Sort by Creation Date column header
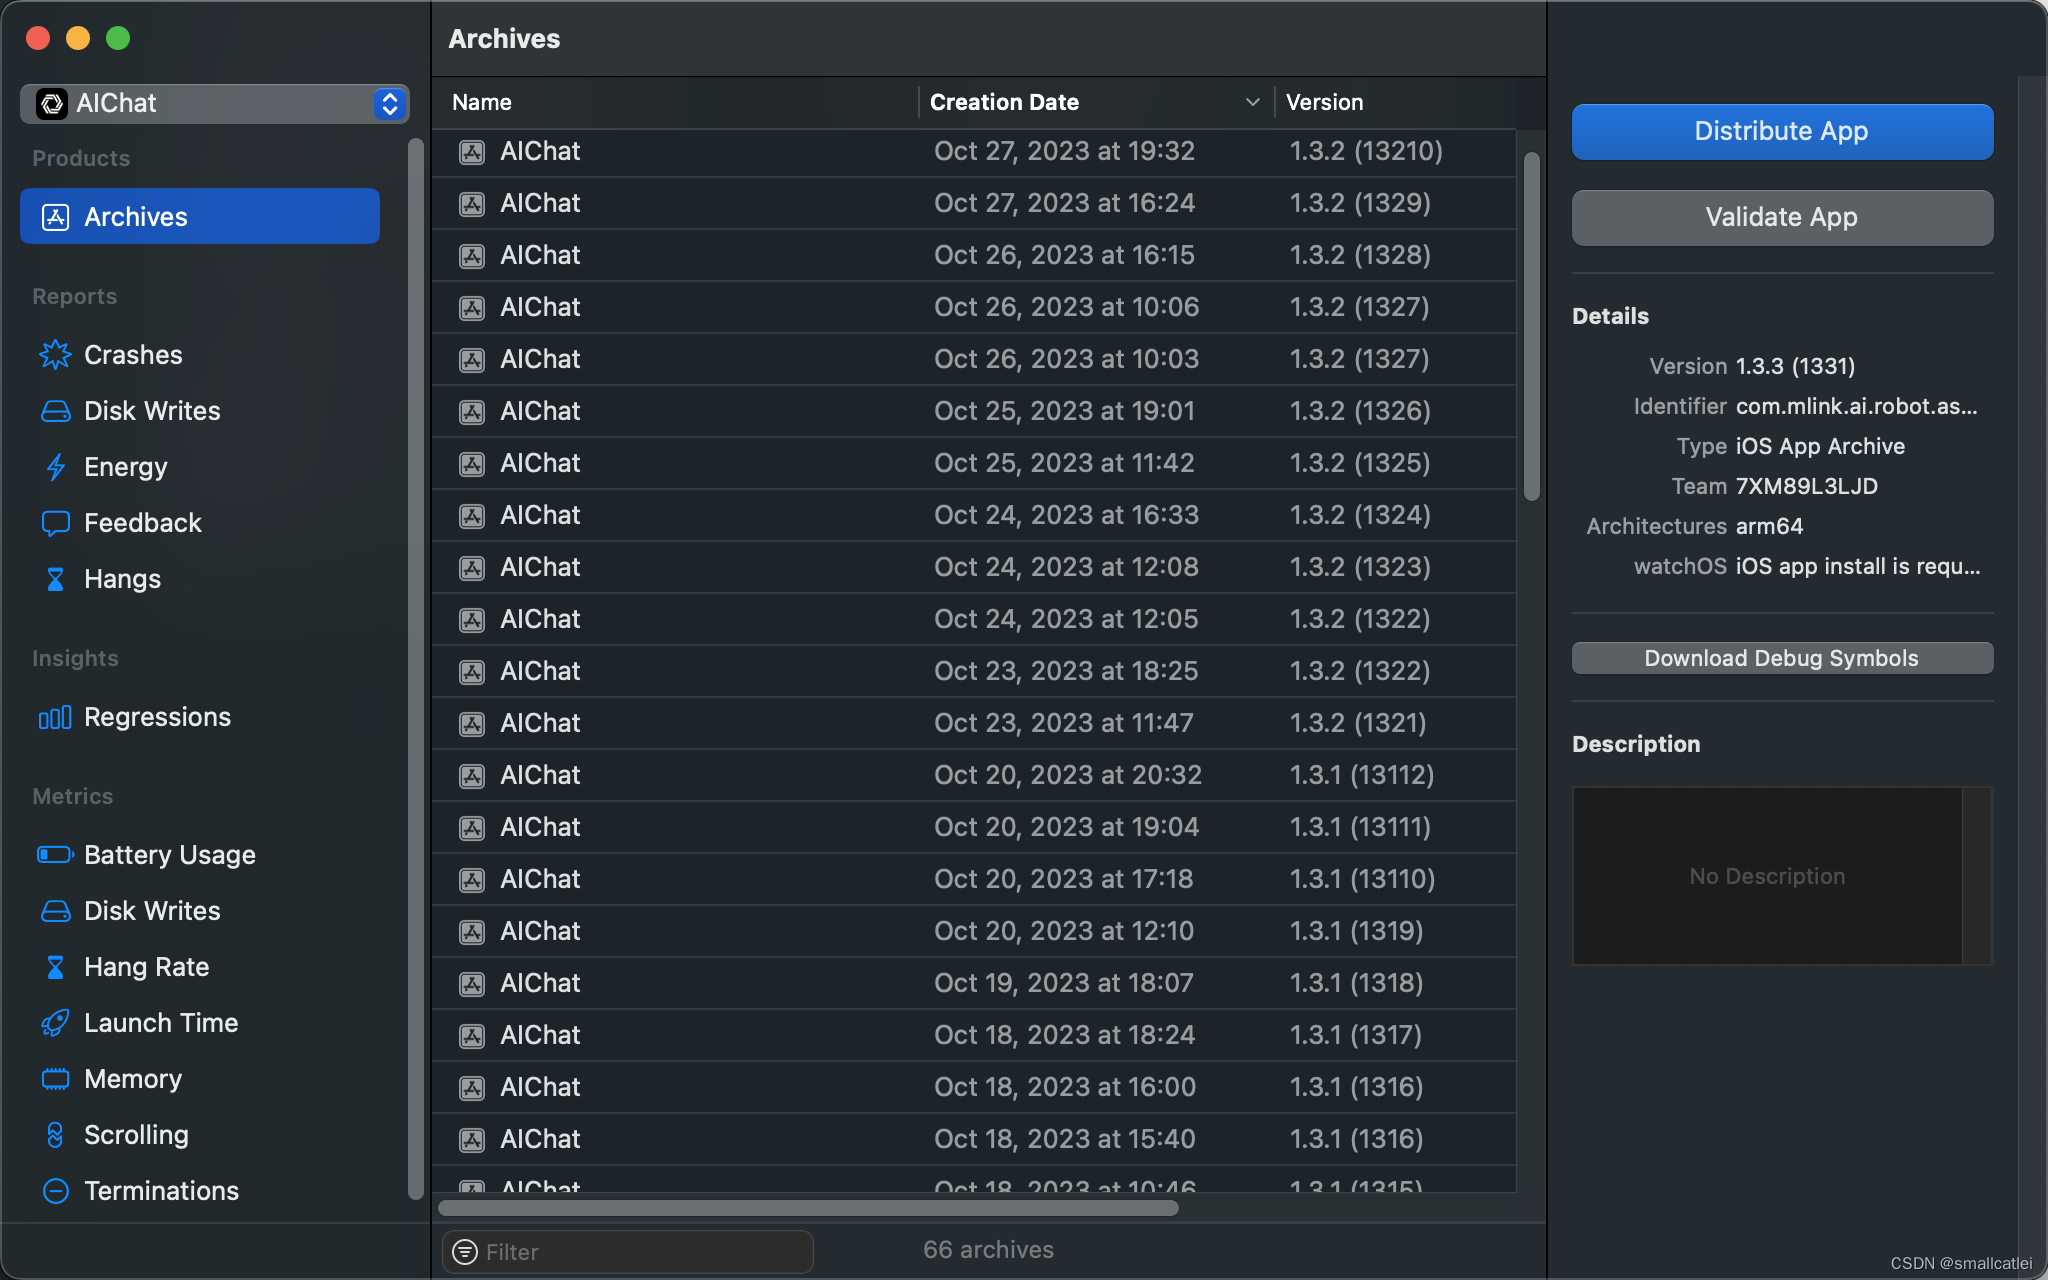Viewport: 2048px width, 1280px height. click(1004, 102)
